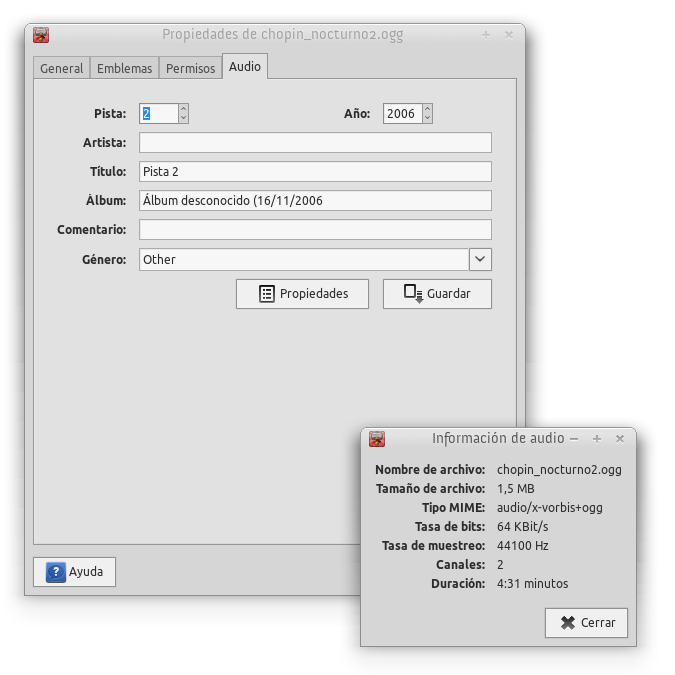Screen dimensions: 675x675
Task: Minimize the Información de audio window
Action: pyautogui.click(x=574, y=439)
